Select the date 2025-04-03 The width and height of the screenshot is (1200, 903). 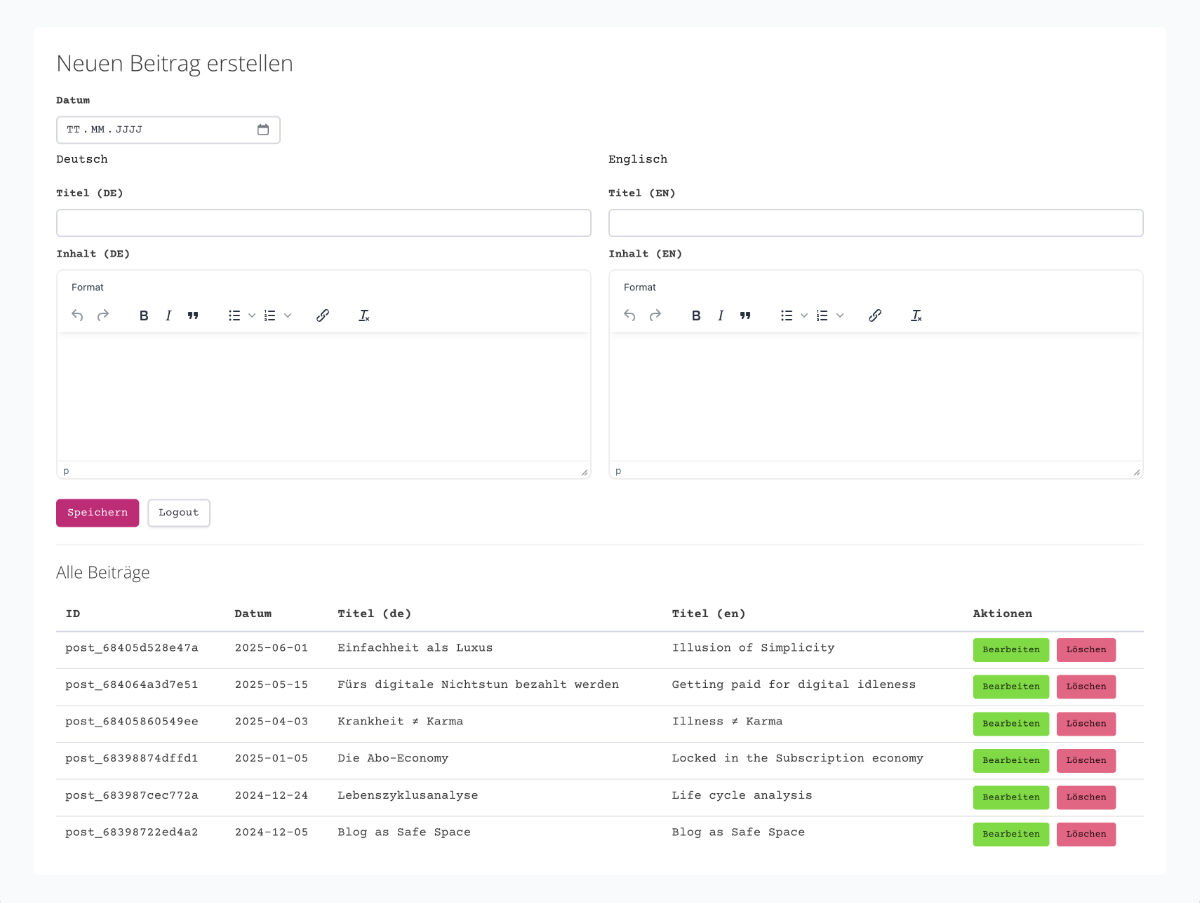click(271, 721)
